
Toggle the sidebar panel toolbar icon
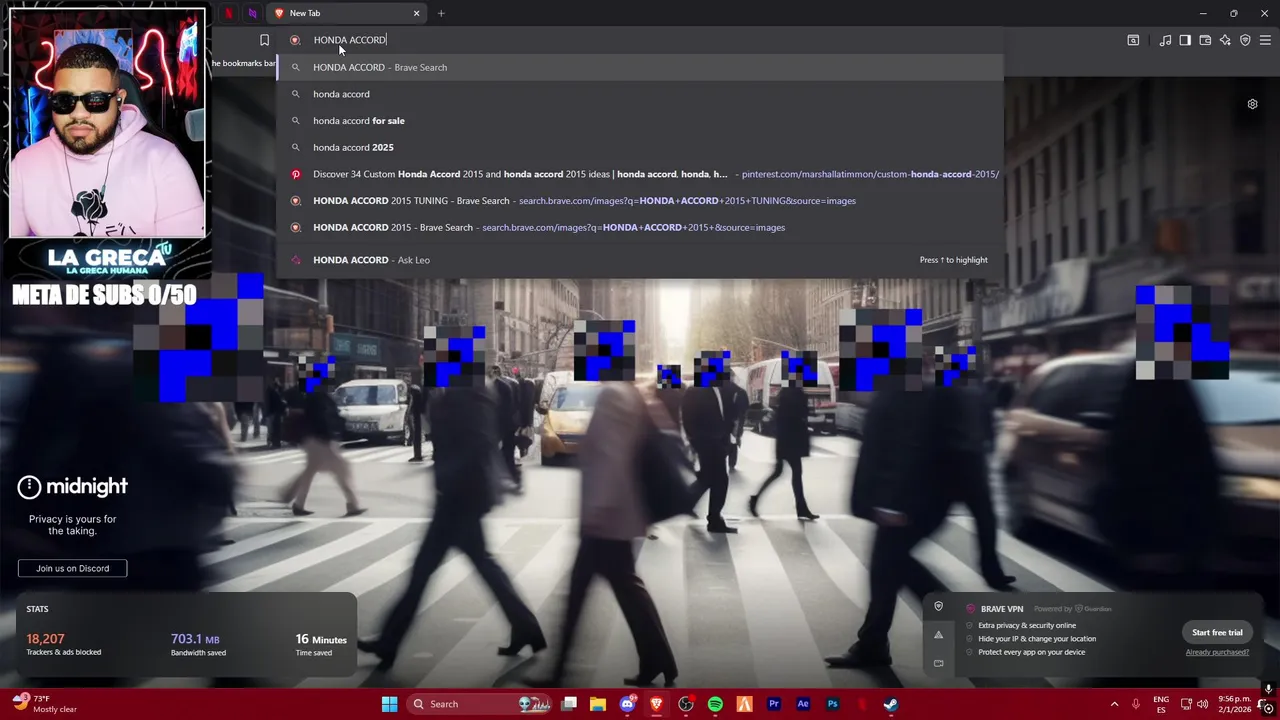pos(1185,40)
